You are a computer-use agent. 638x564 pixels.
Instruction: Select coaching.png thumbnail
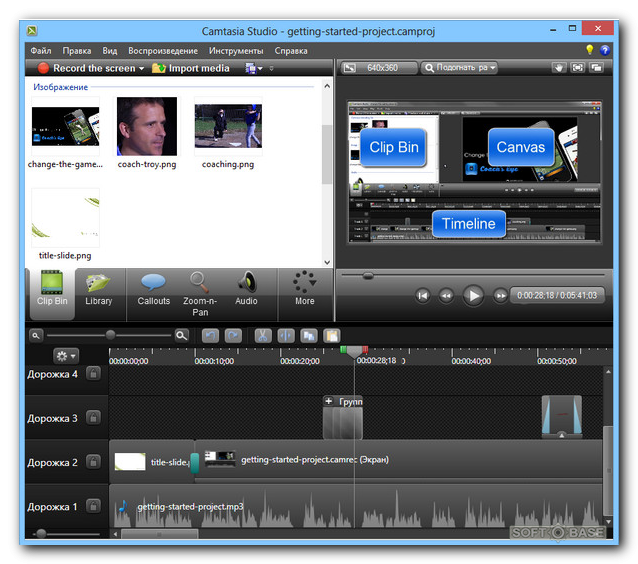point(228,126)
